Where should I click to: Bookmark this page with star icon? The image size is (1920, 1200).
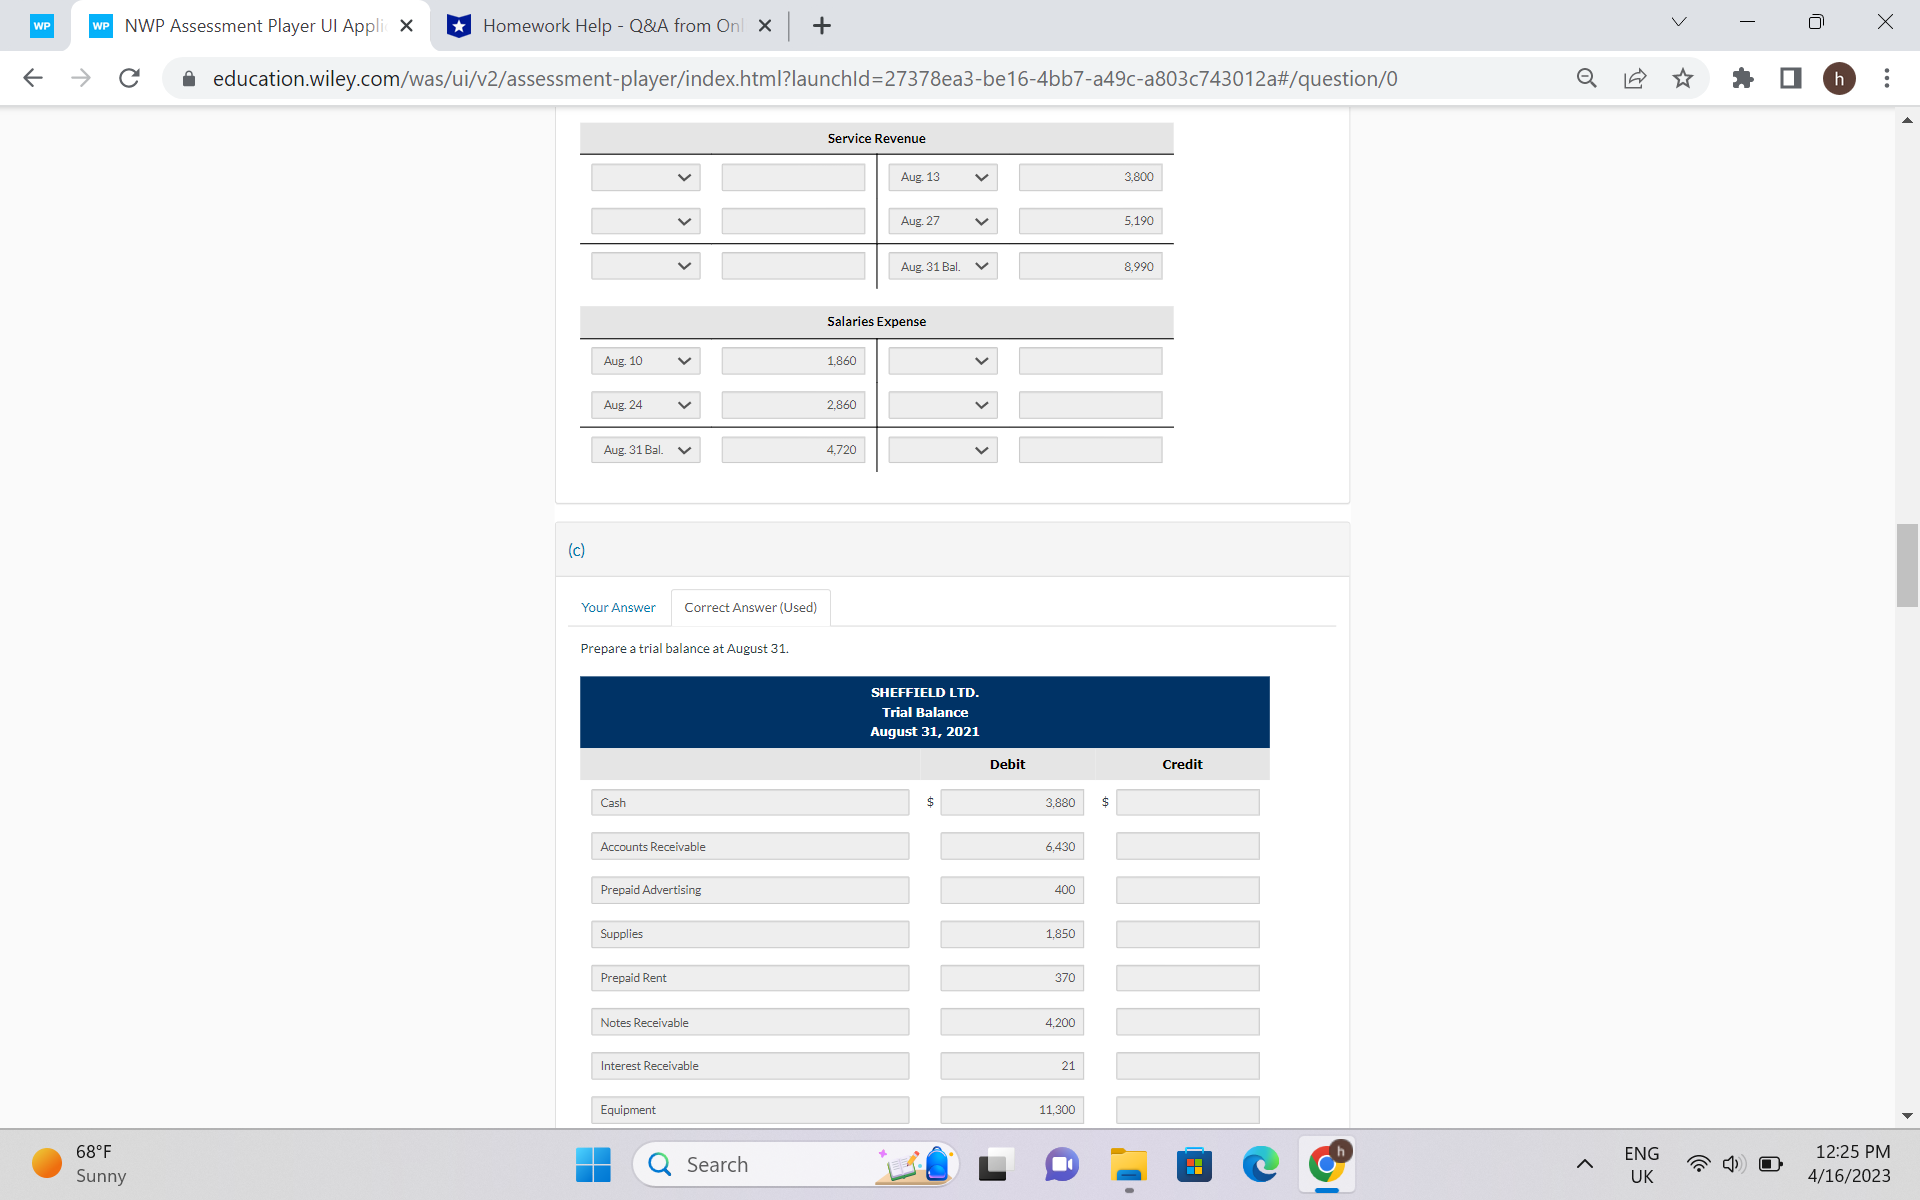pyautogui.click(x=1683, y=78)
